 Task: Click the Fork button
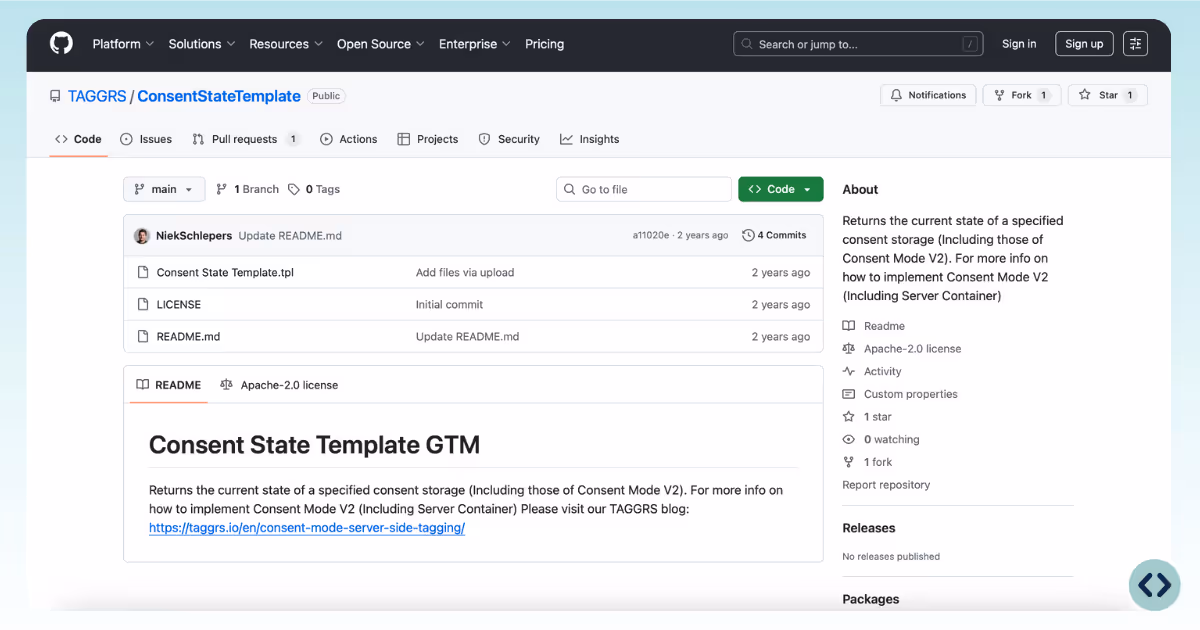[1022, 95]
